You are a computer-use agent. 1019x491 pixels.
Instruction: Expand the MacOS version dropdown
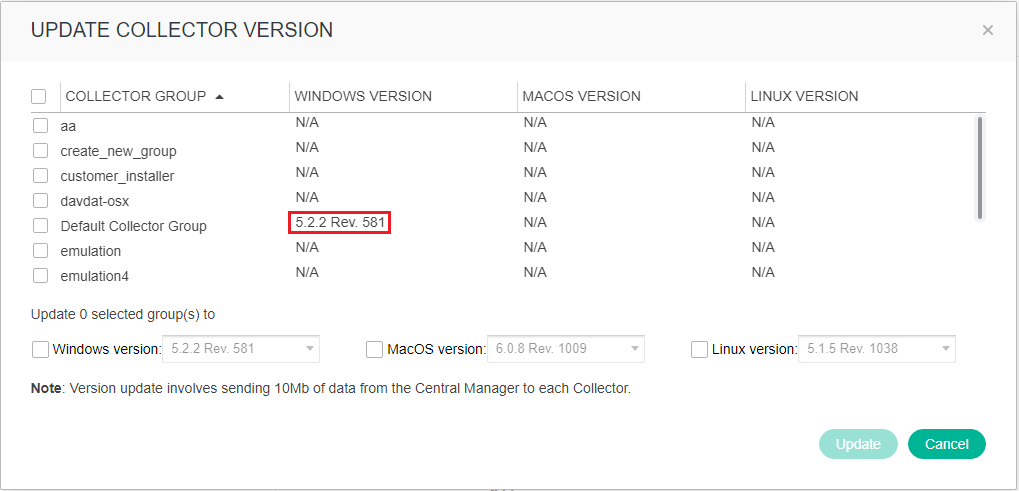(565, 349)
